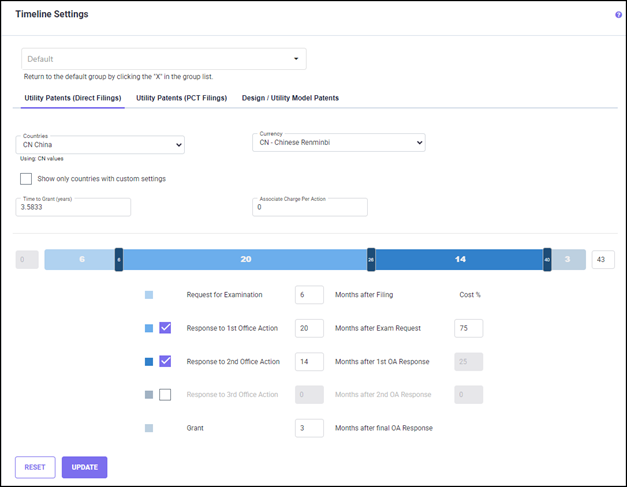627x487 pixels.
Task: Uncheck Response to 1st Office Action
Action: click(x=165, y=328)
